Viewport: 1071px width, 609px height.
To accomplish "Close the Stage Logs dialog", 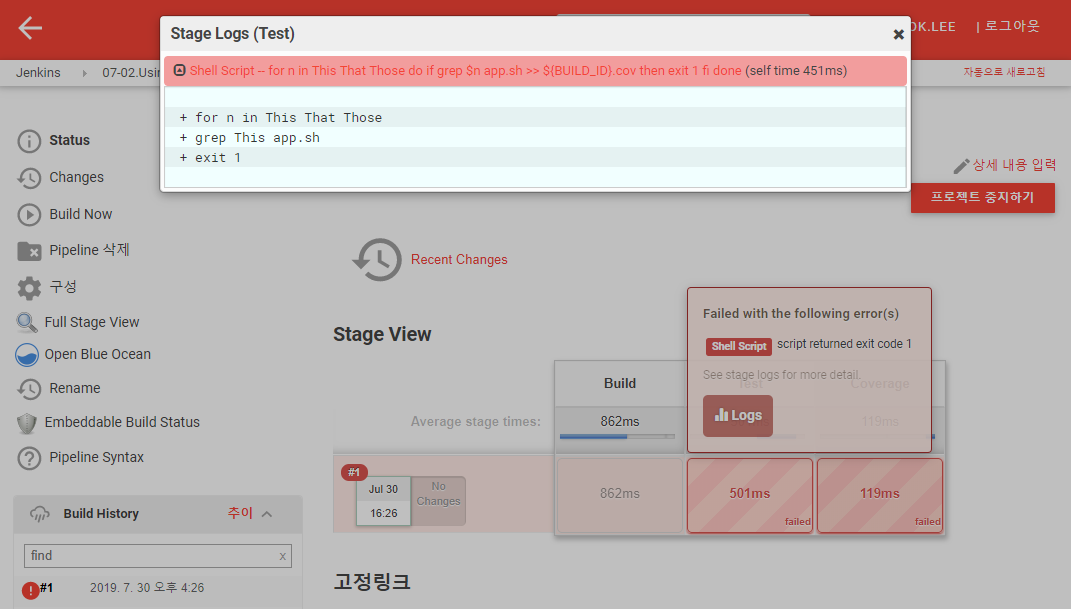I will pyautogui.click(x=898, y=34).
